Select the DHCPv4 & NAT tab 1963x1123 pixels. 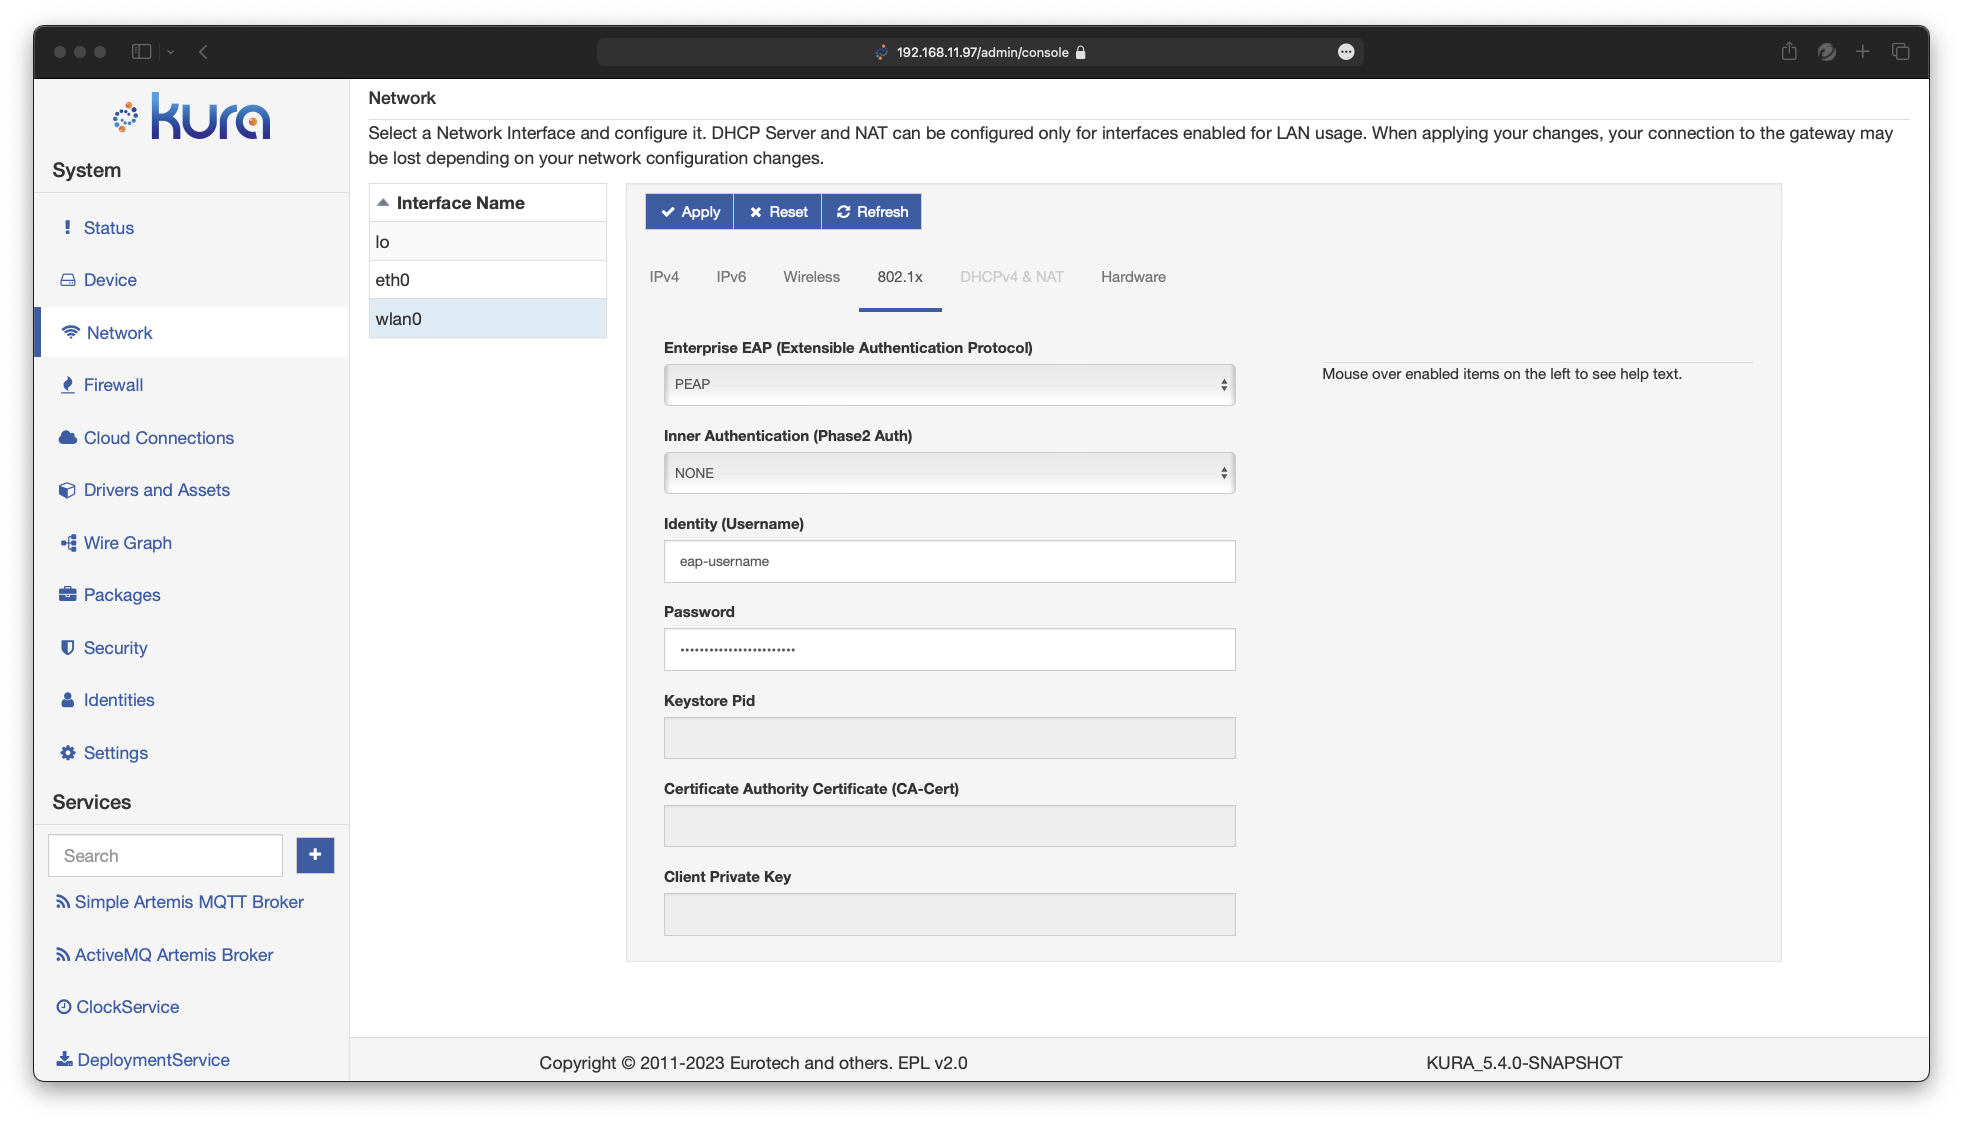pos(1011,277)
